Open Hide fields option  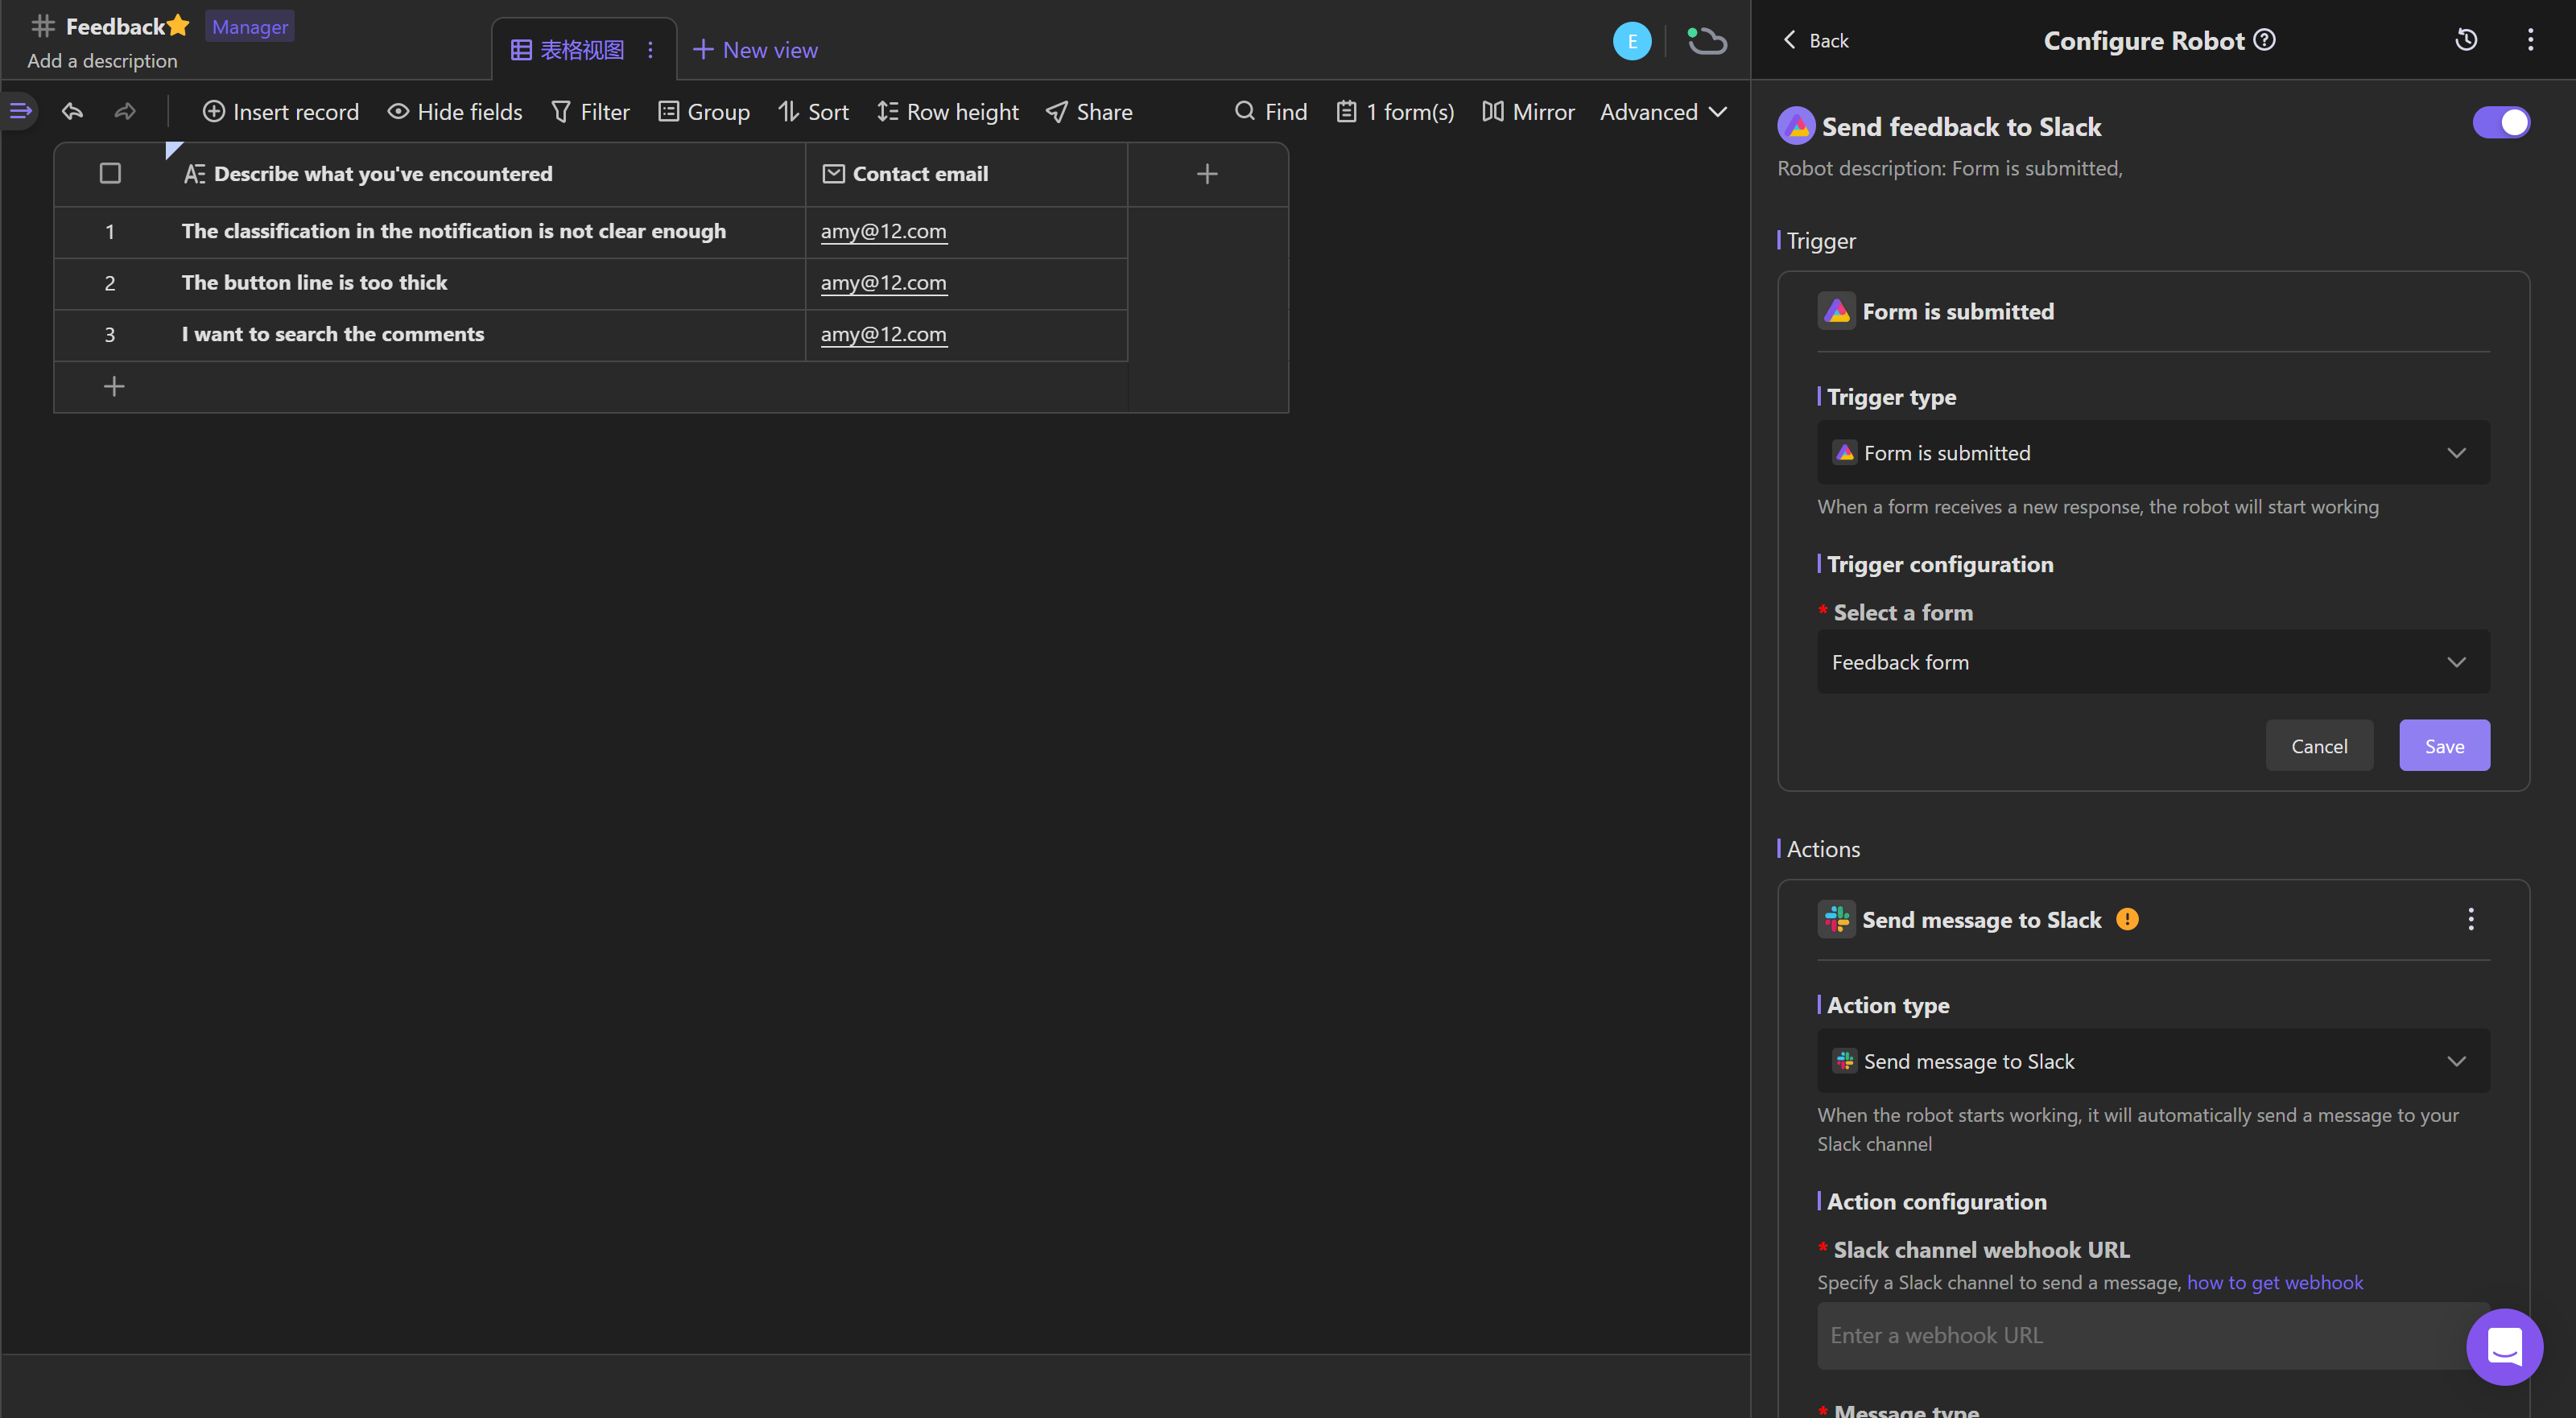(x=455, y=112)
